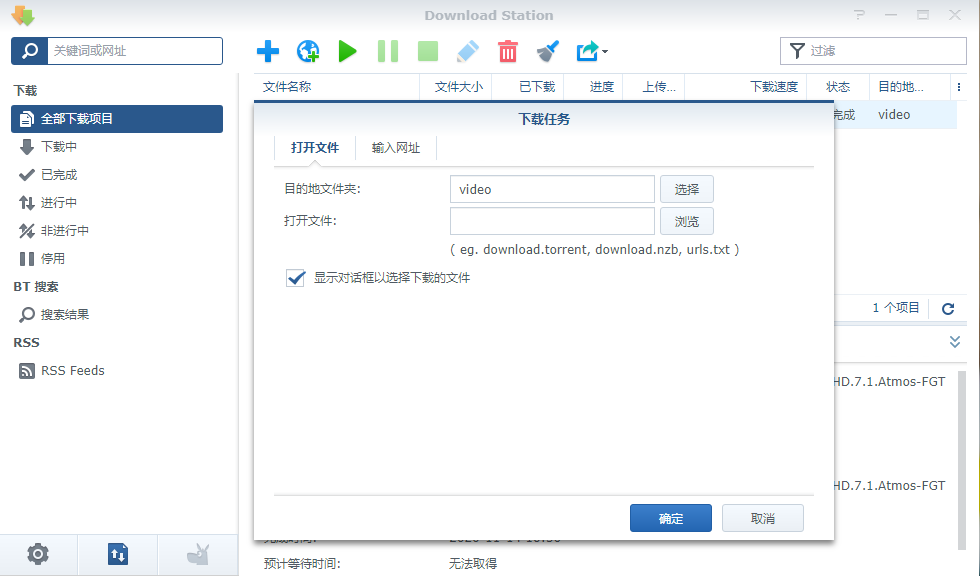Click the broom clear finished tasks icon

click(x=548, y=51)
